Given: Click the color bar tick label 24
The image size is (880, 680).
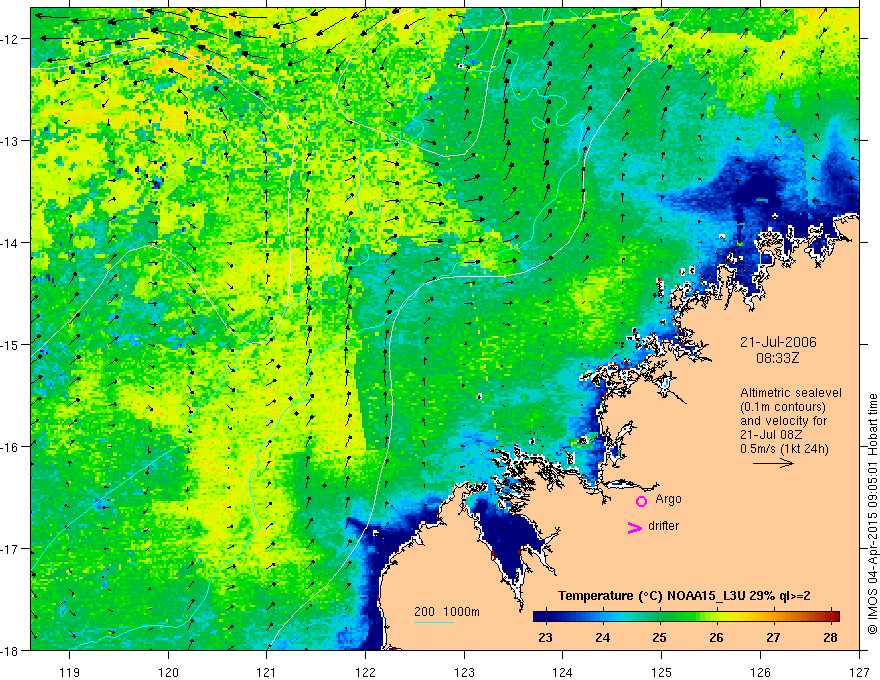Looking at the screenshot, I should [x=602, y=637].
